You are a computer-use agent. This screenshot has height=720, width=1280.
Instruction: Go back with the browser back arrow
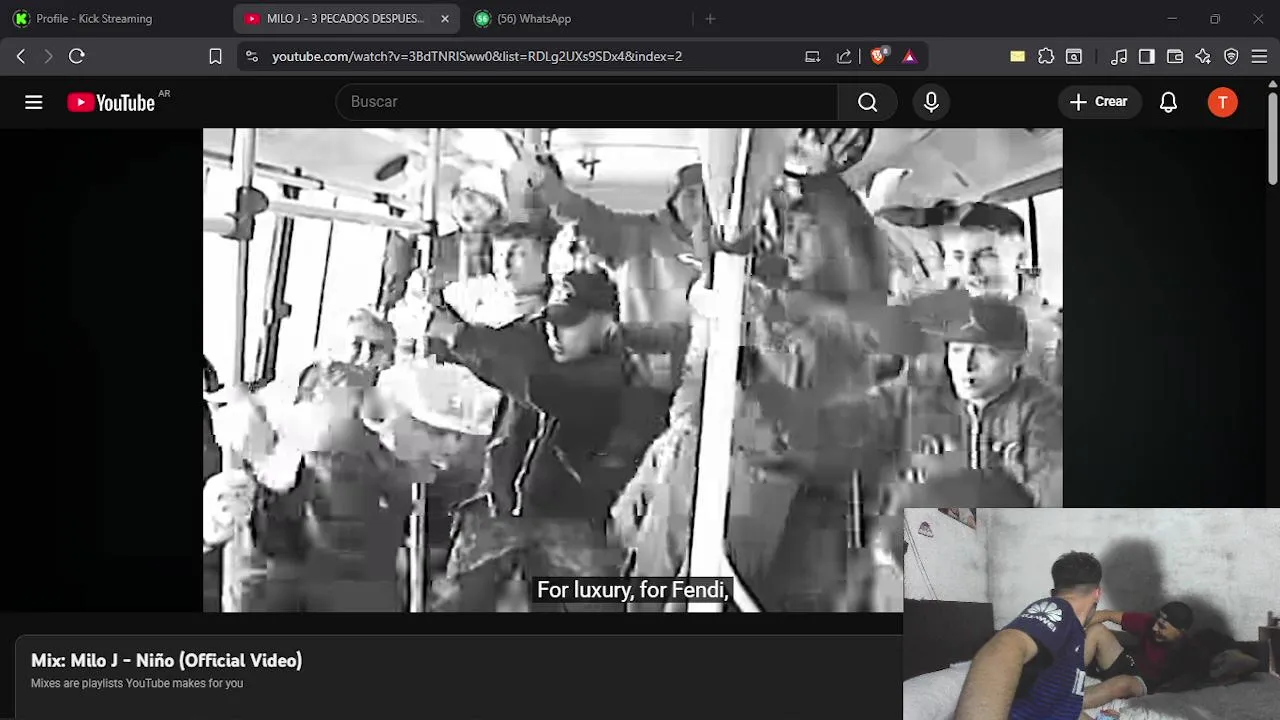click(21, 56)
